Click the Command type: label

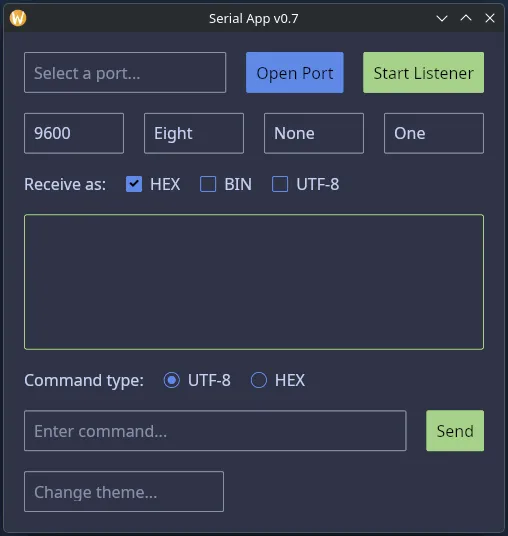84,380
